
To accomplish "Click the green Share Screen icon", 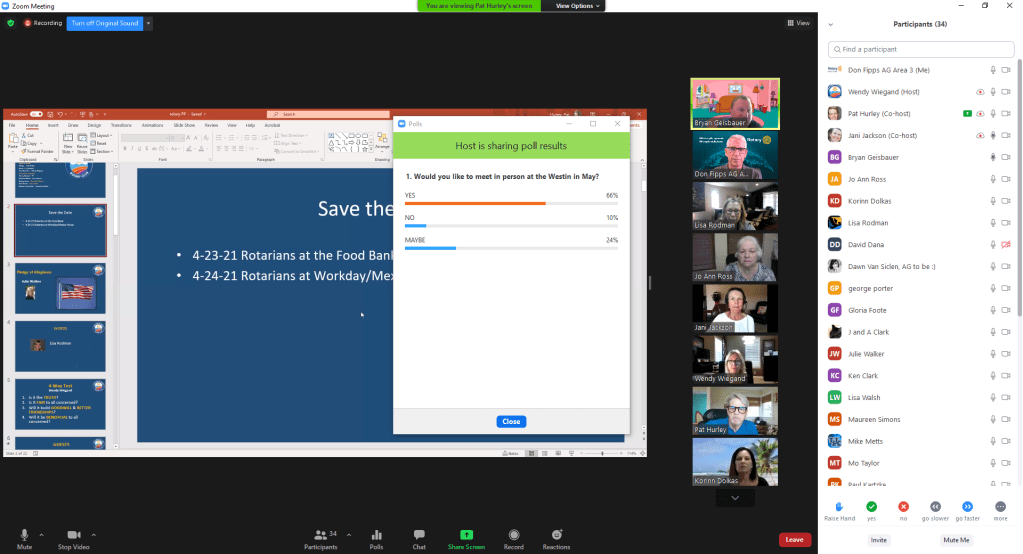I will [x=466, y=535].
